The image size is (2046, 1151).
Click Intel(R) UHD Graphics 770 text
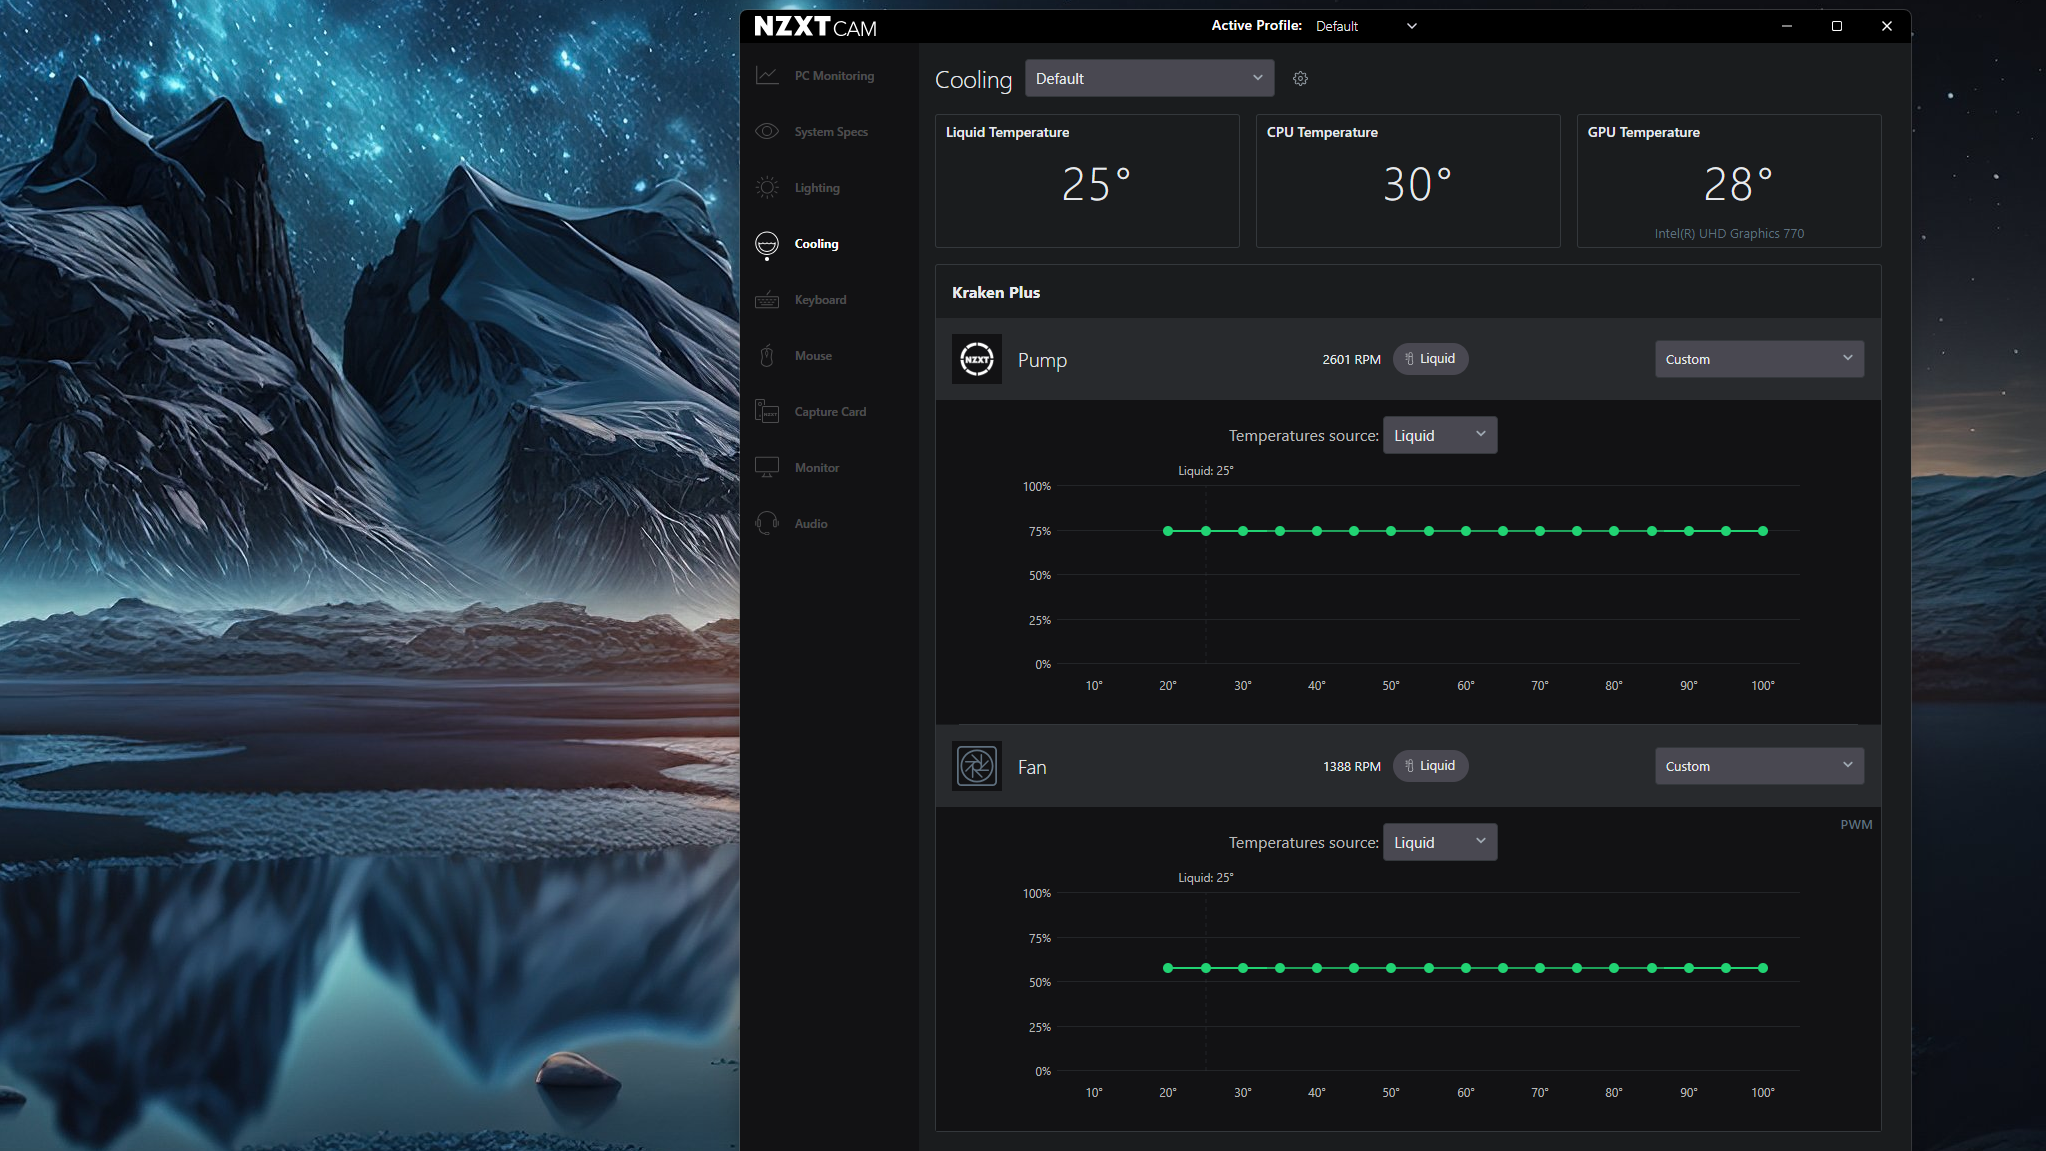coord(1729,234)
